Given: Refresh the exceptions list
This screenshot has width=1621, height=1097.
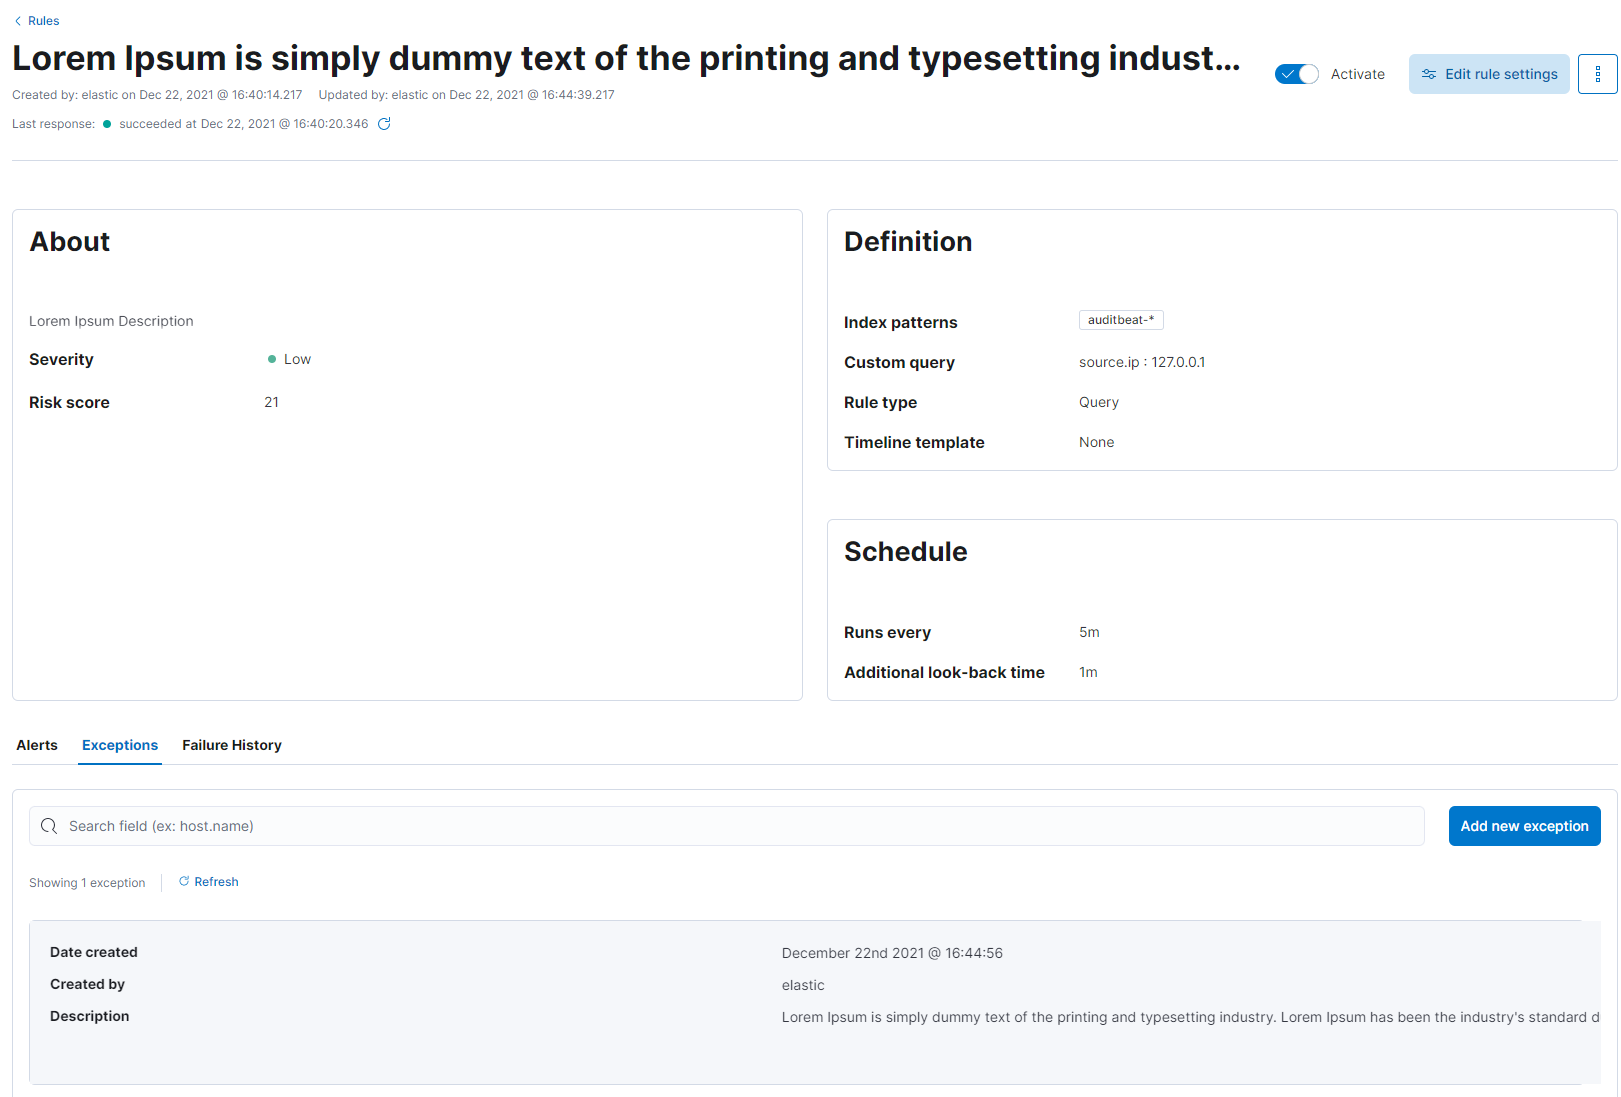Looking at the screenshot, I should point(209,882).
